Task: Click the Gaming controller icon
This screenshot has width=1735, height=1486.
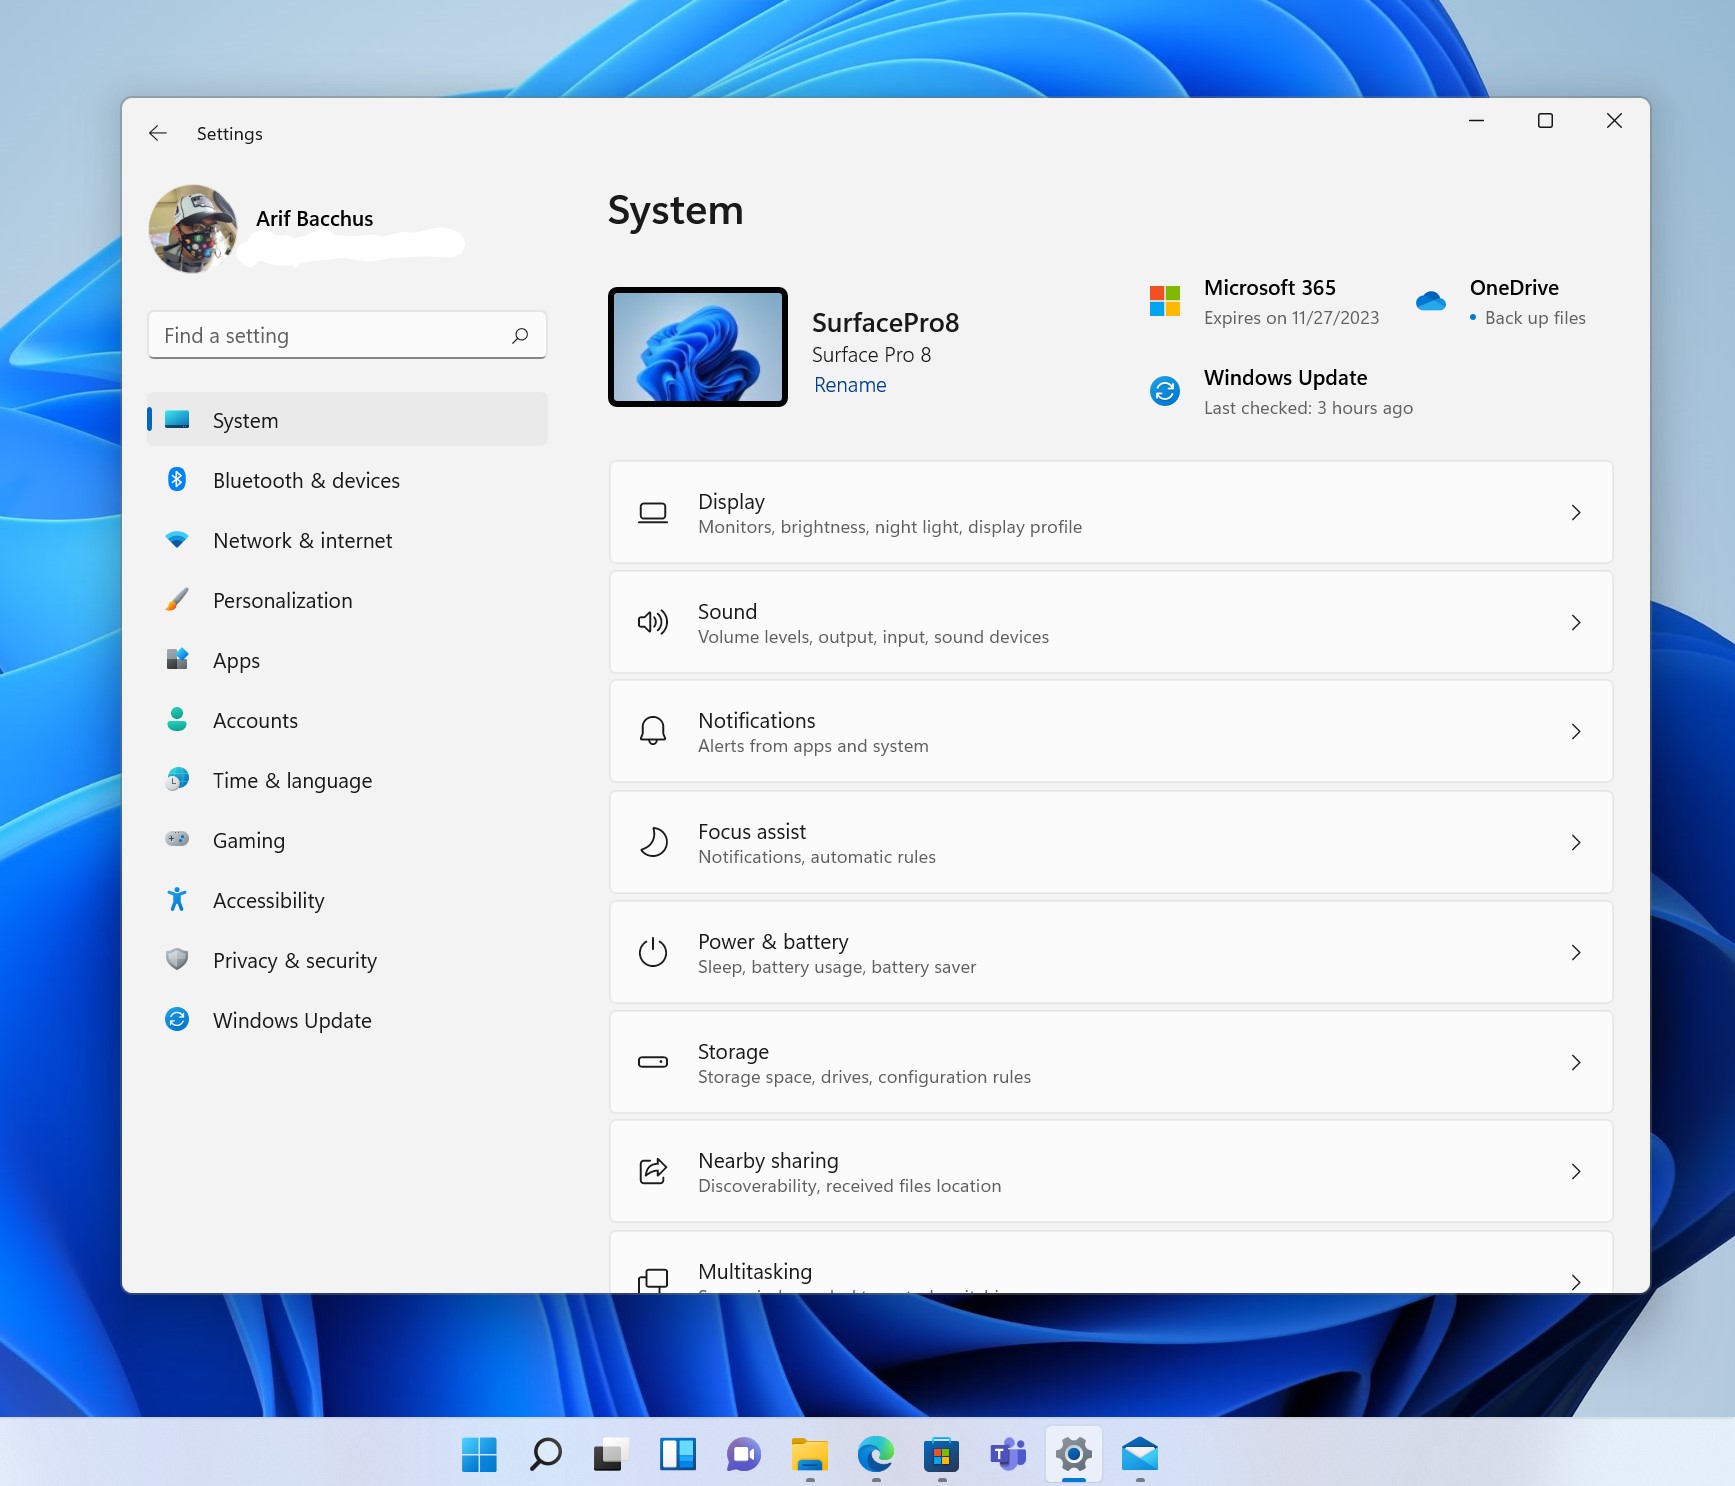Action: tap(177, 839)
